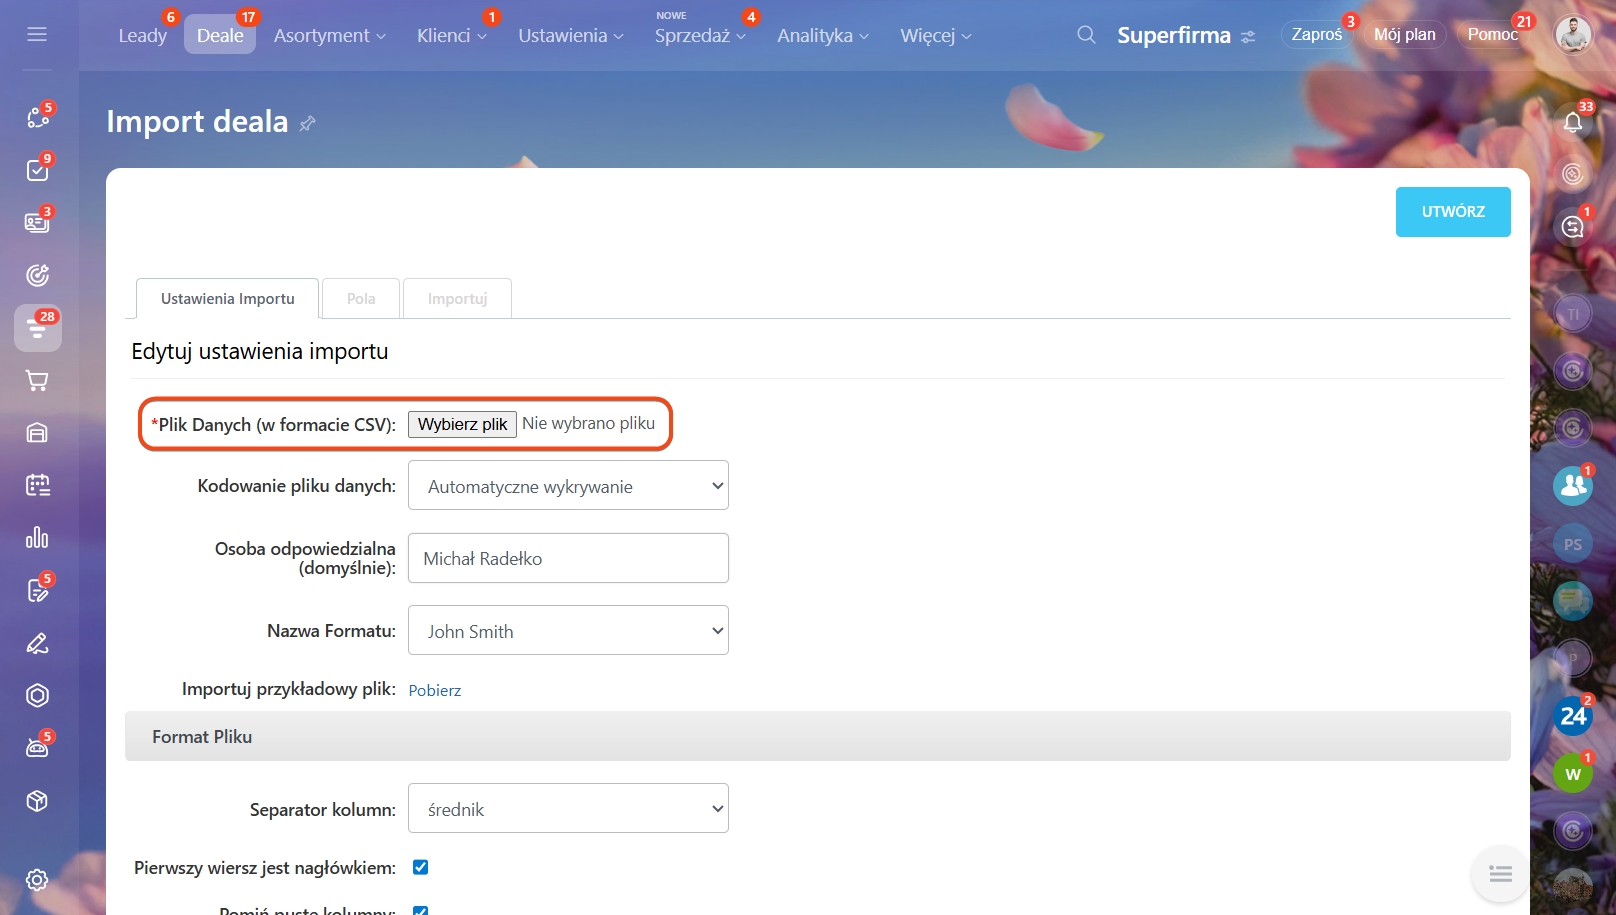Click the Superfirma company name
This screenshot has height=915, width=1616.
point(1174,35)
